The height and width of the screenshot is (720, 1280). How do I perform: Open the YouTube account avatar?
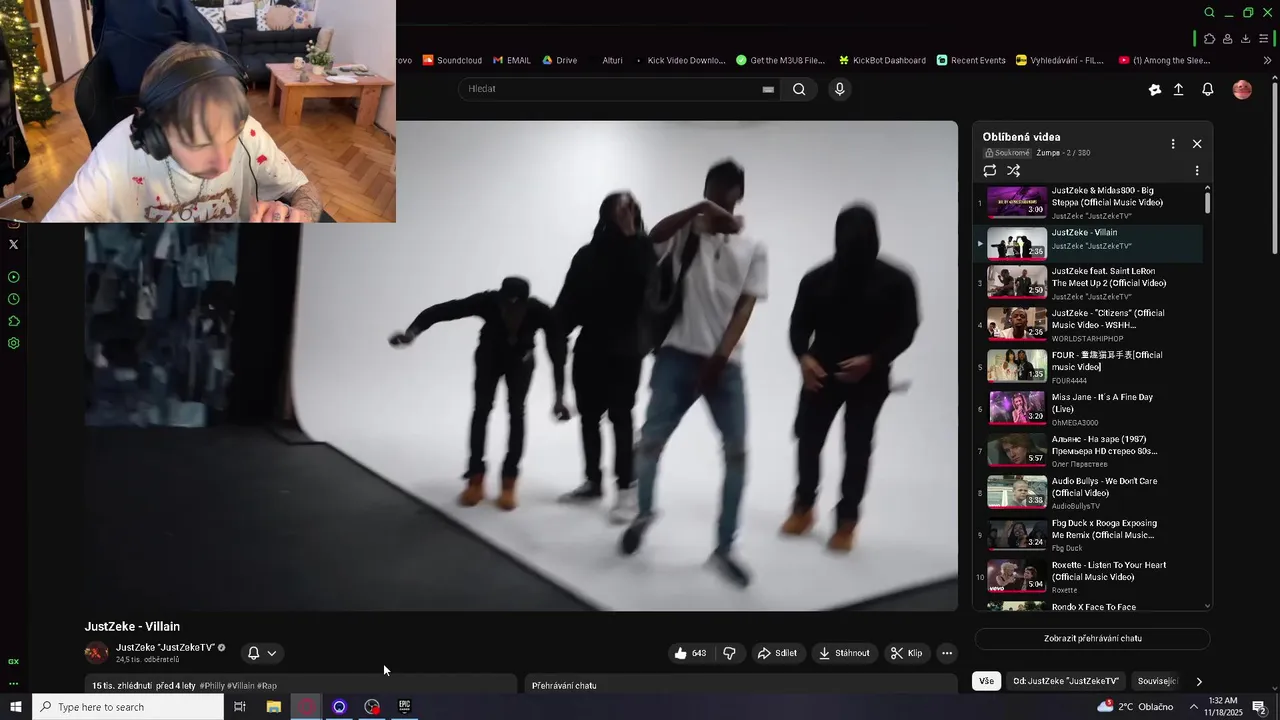click(1242, 89)
